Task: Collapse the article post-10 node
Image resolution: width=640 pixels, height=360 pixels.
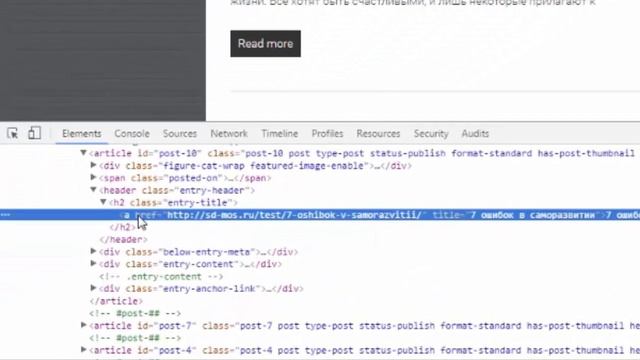Action: (83, 153)
